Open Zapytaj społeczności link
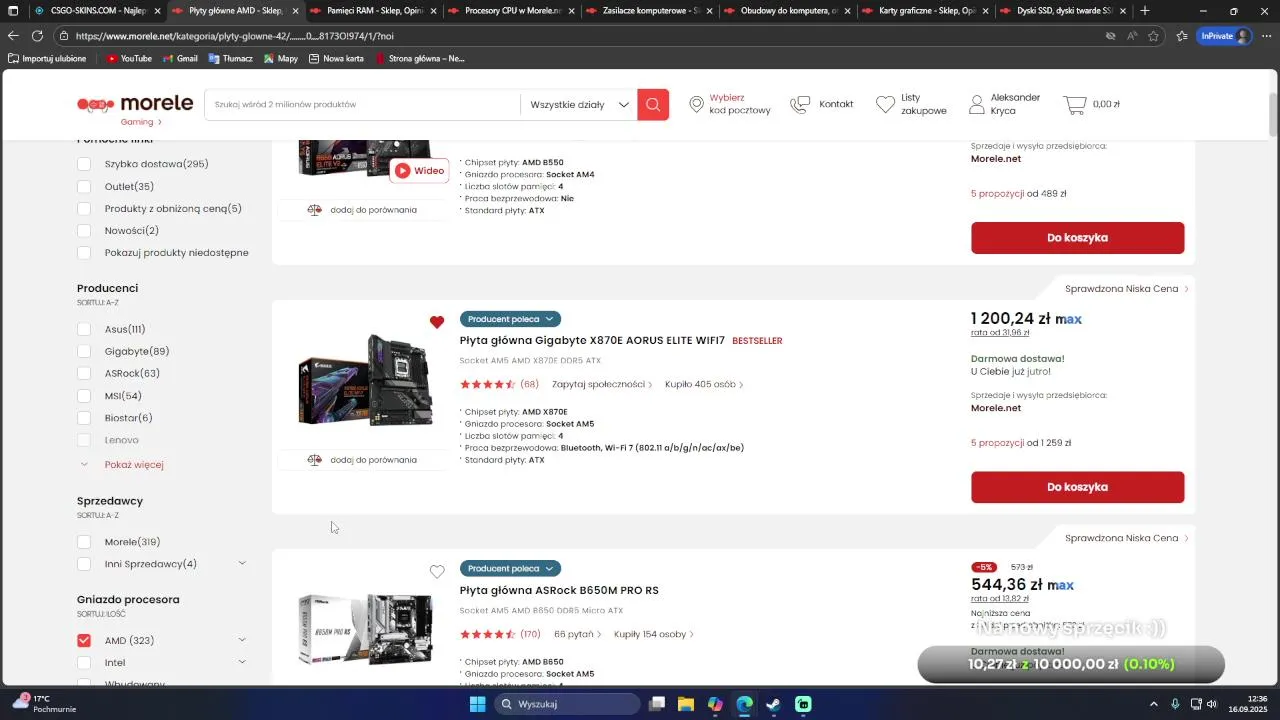1280x720 pixels. tap(601, 384)
